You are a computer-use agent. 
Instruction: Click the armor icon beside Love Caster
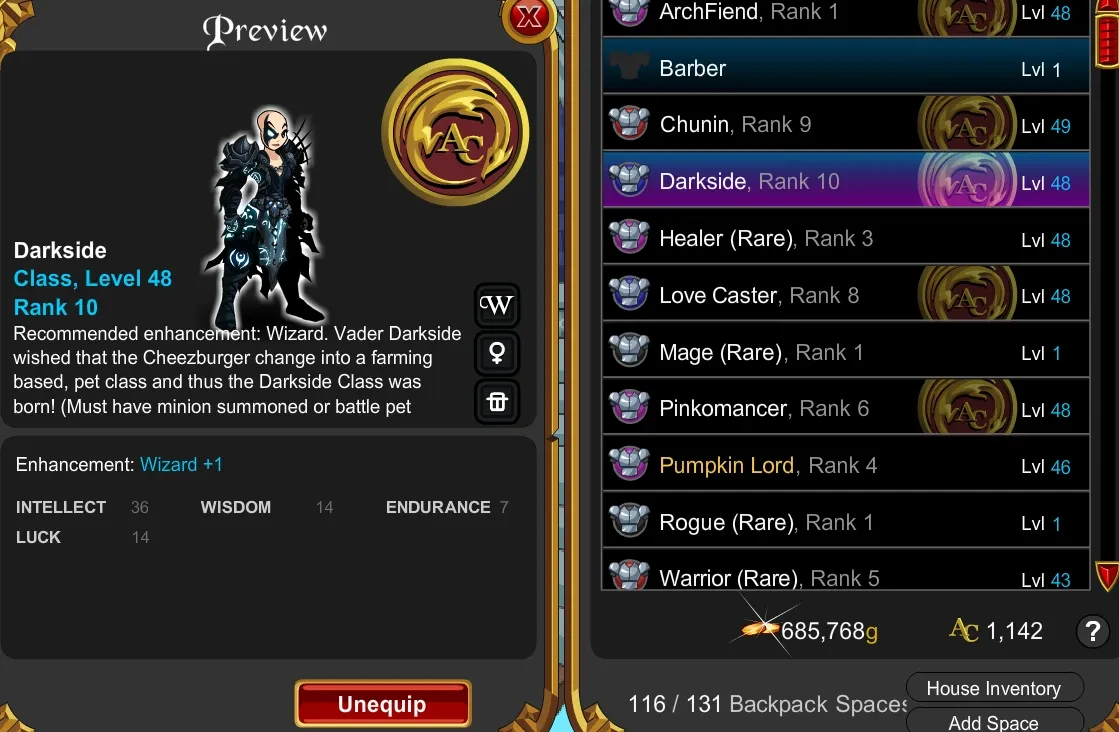(629, 295)
